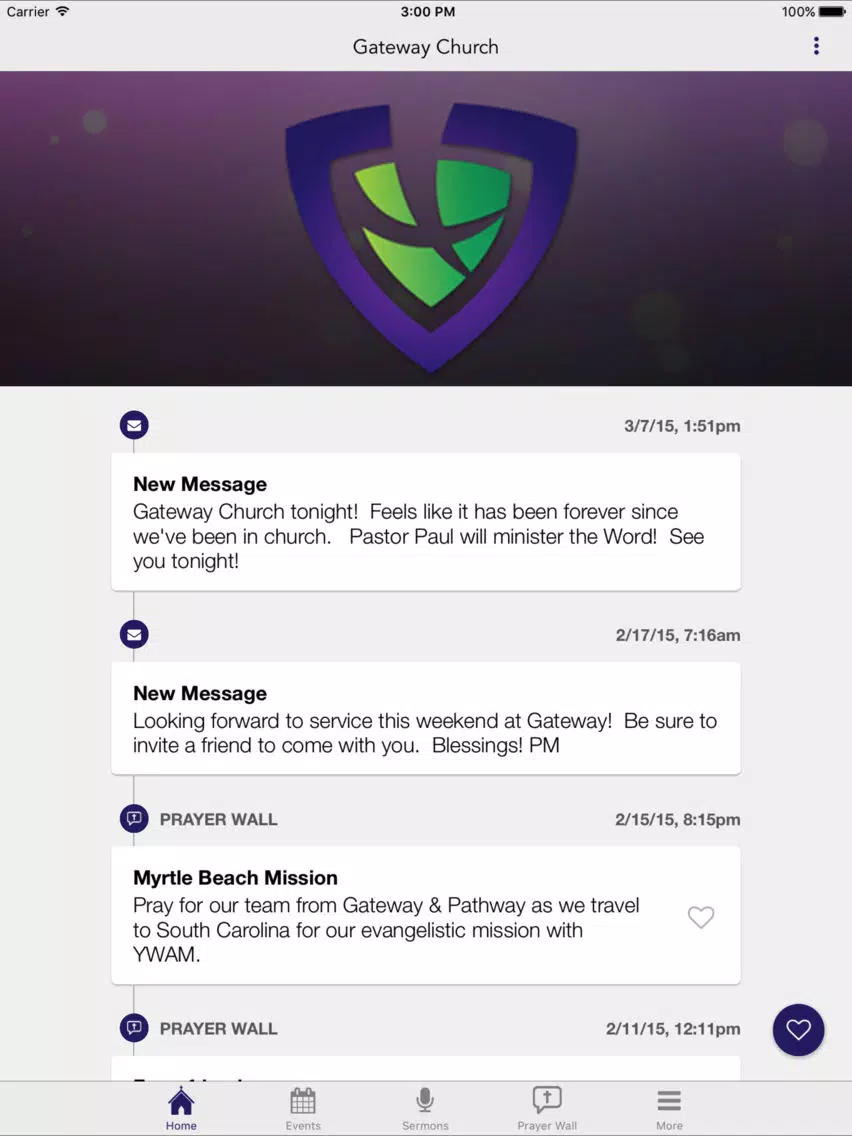Viewport: 852px width, 1136px height.
Task: Open the Looking forward to service message
Action: tap(426, 718)
